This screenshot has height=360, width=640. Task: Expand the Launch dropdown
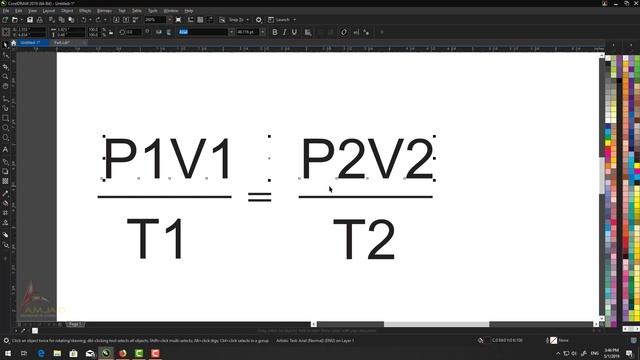(294, 20)
